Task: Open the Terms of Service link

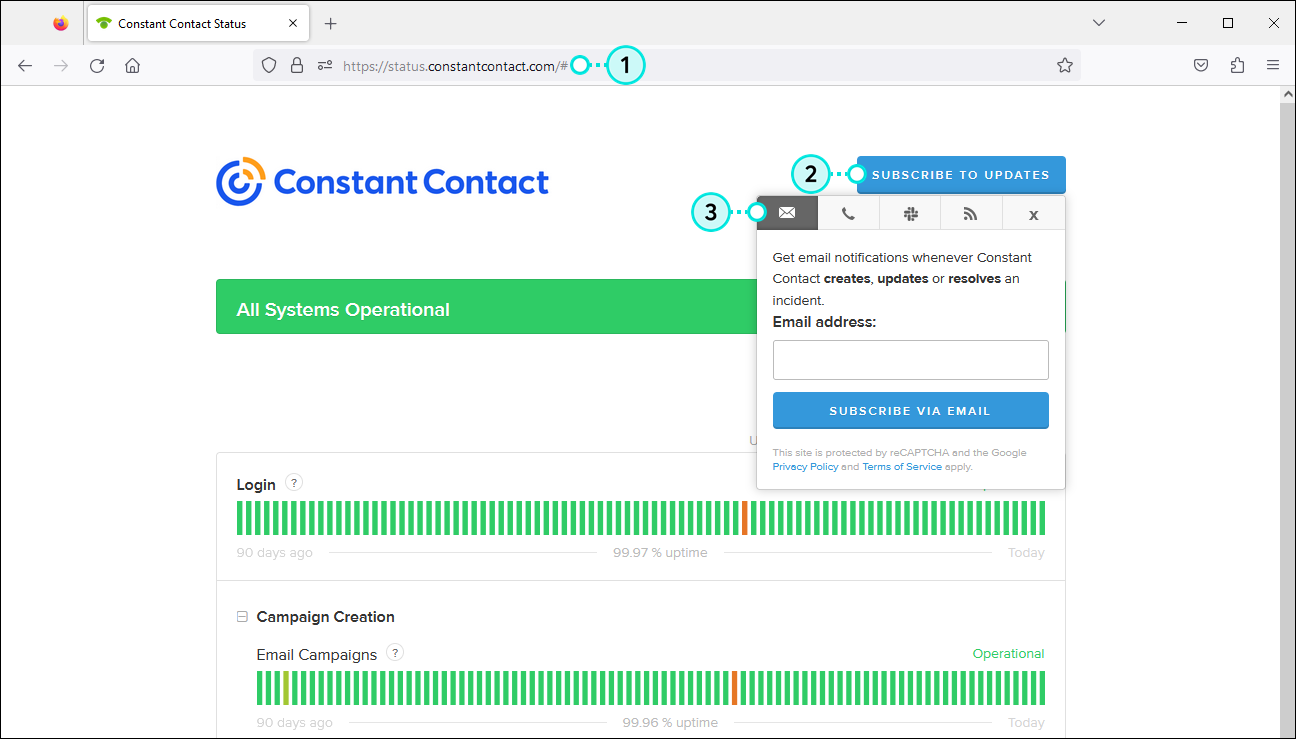Action: tap(902, 467)
